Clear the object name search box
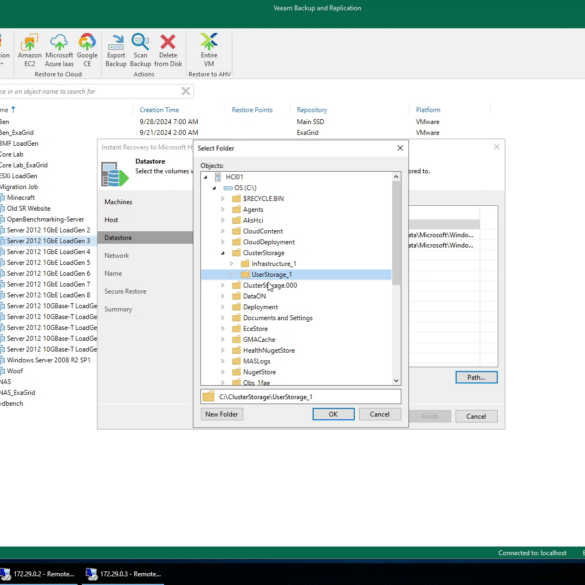Image resolution: width=585 pixels, height=585 pixels. [185, 91]
